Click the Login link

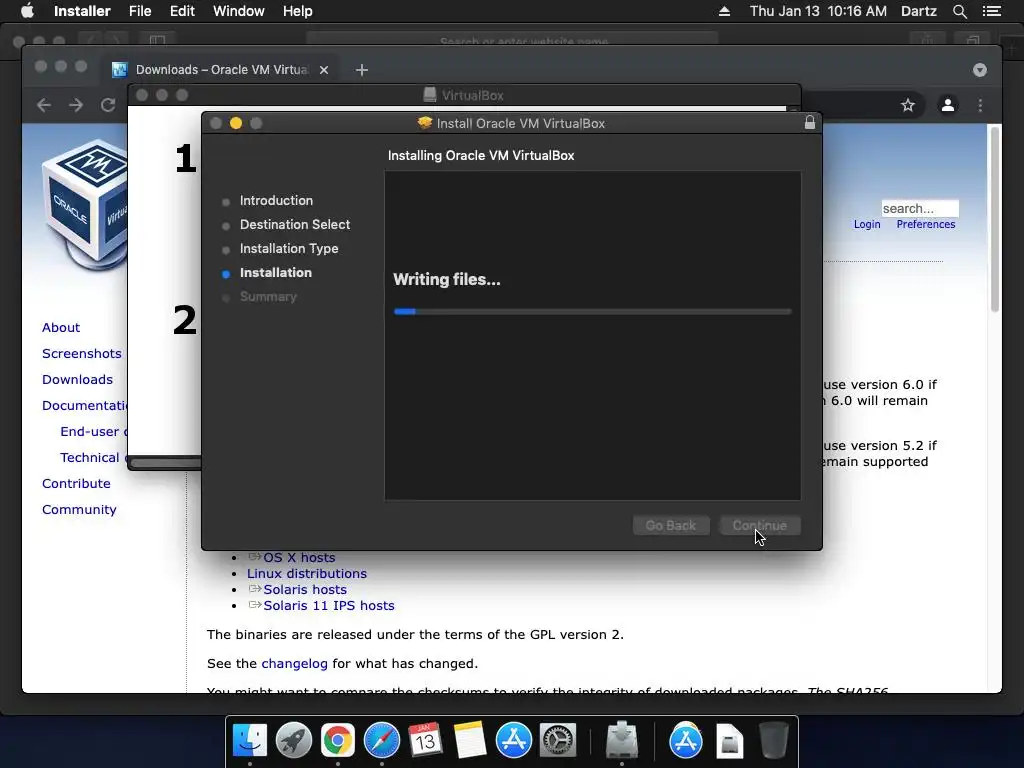click(x=867, y=225)
